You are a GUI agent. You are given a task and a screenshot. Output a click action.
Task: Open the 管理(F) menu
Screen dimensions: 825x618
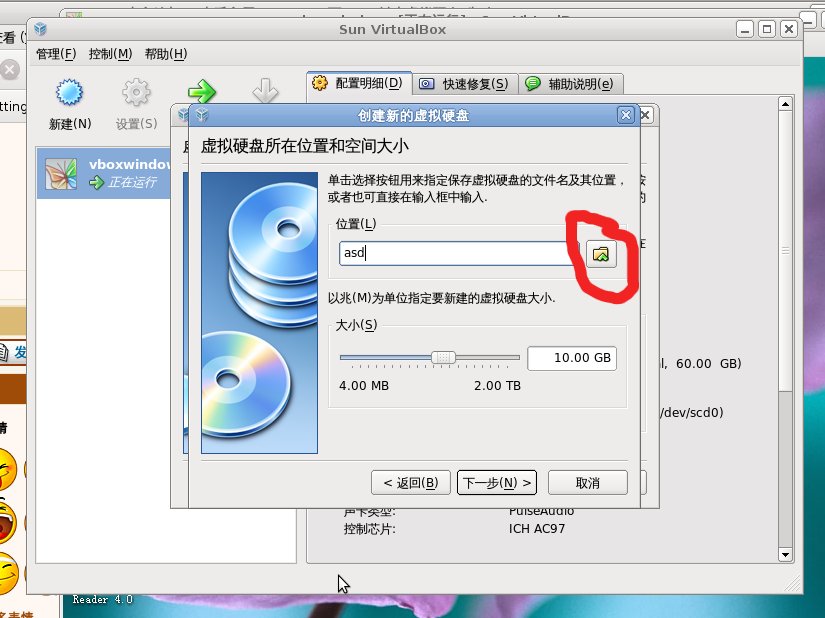click(56, 54)
